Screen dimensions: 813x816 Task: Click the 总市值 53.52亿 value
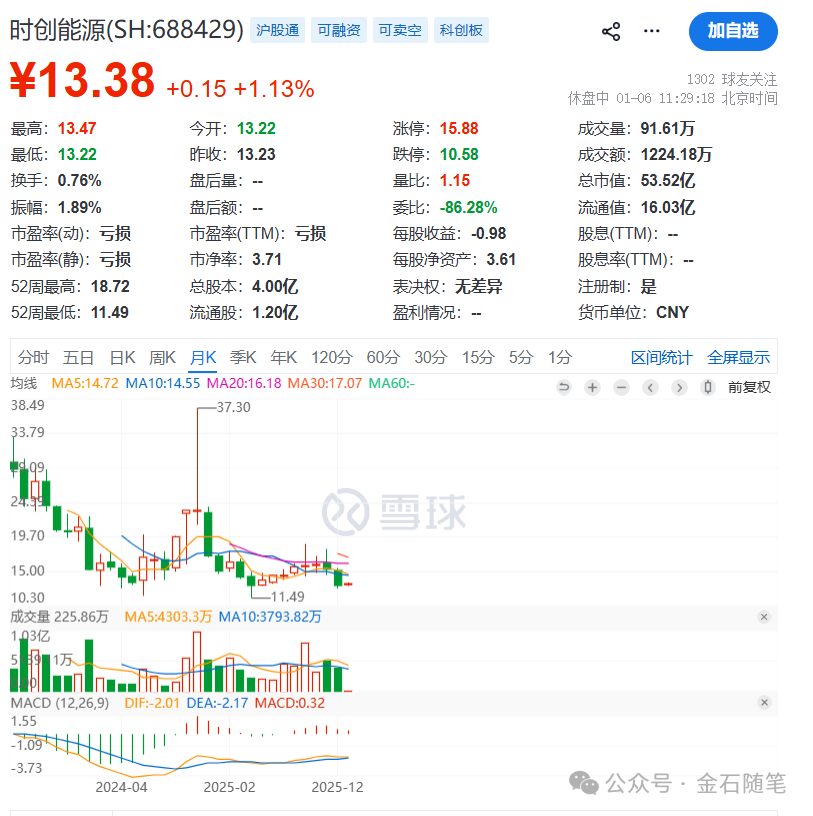tap(667, 181)
